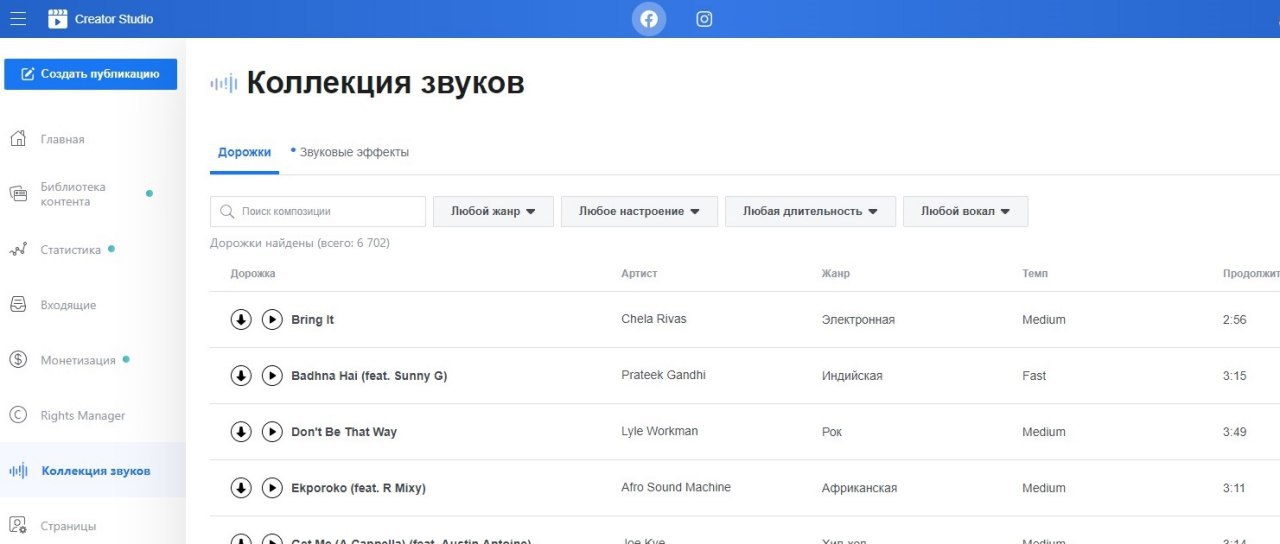1280x544 pixels.
Task: Click the Creator Studio logo icon
Action: [58, 19]
